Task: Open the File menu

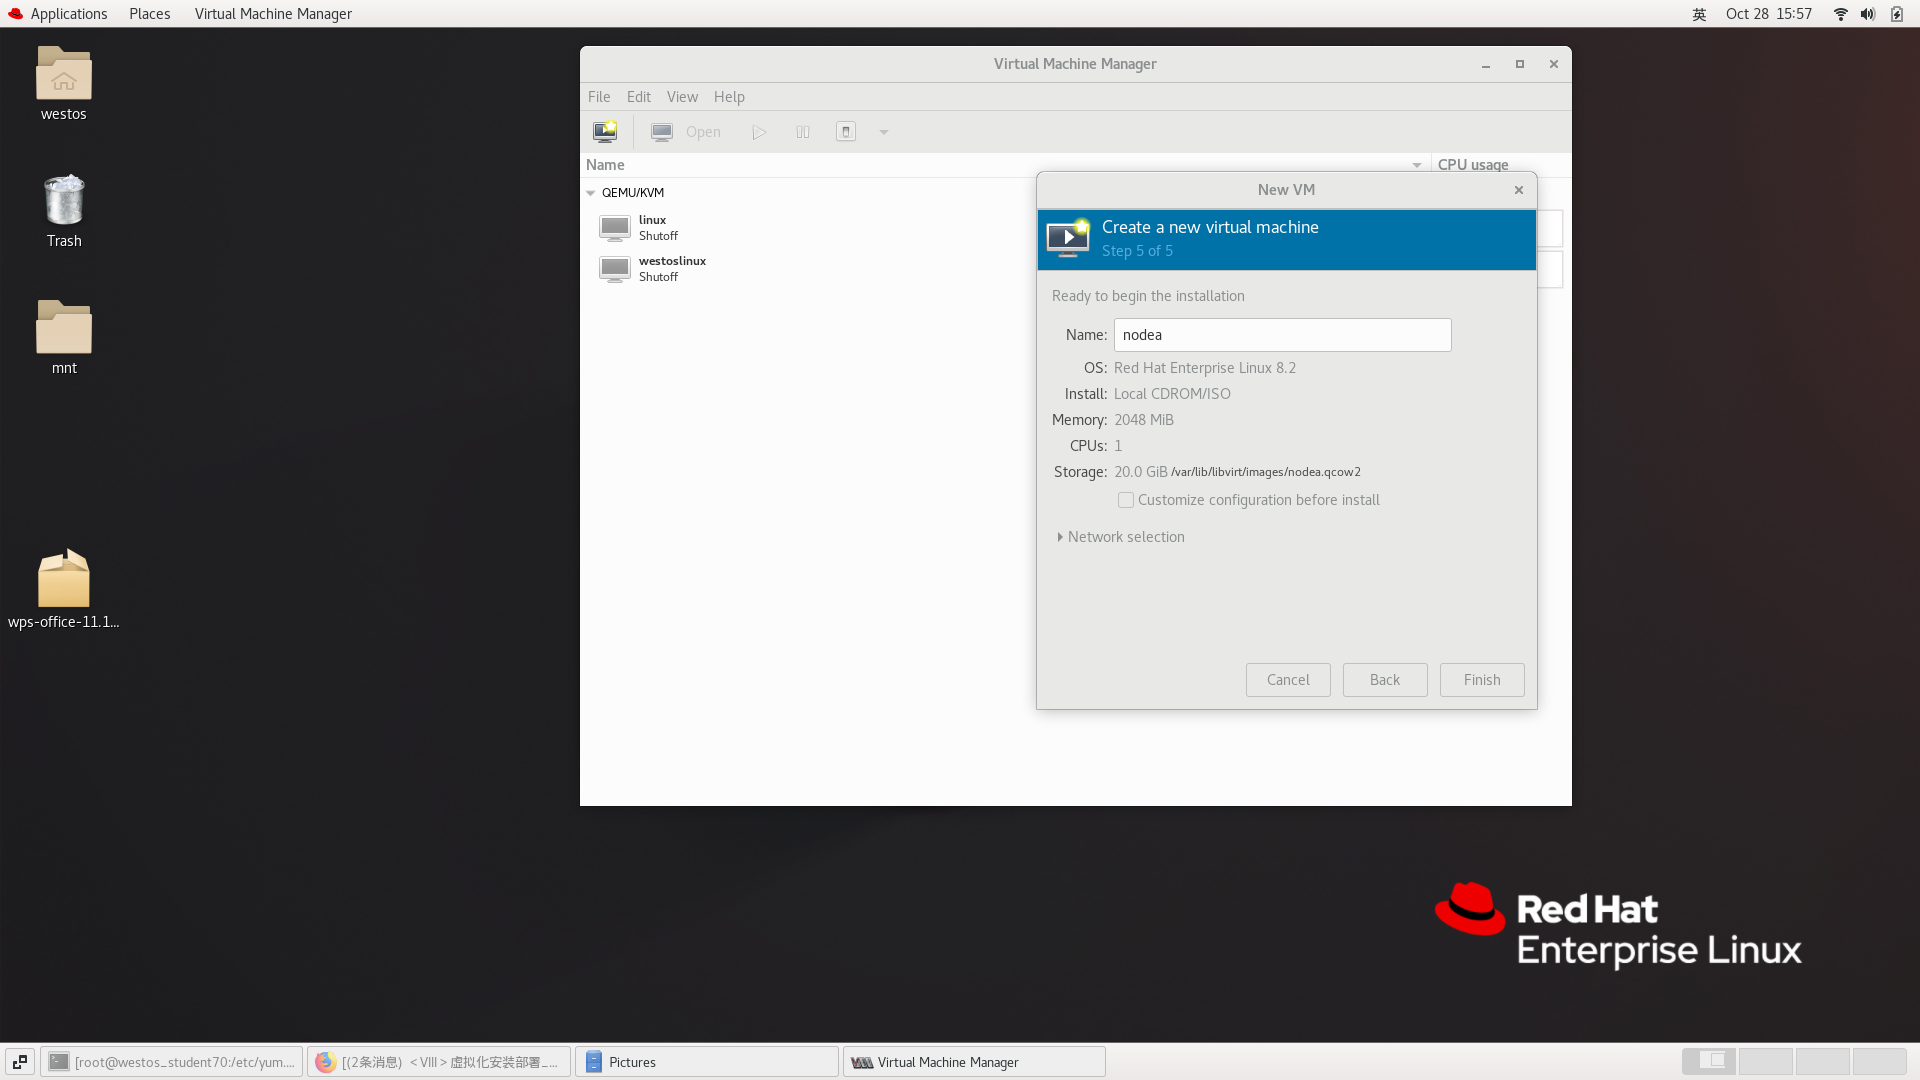Action: [x=599, y=97]
